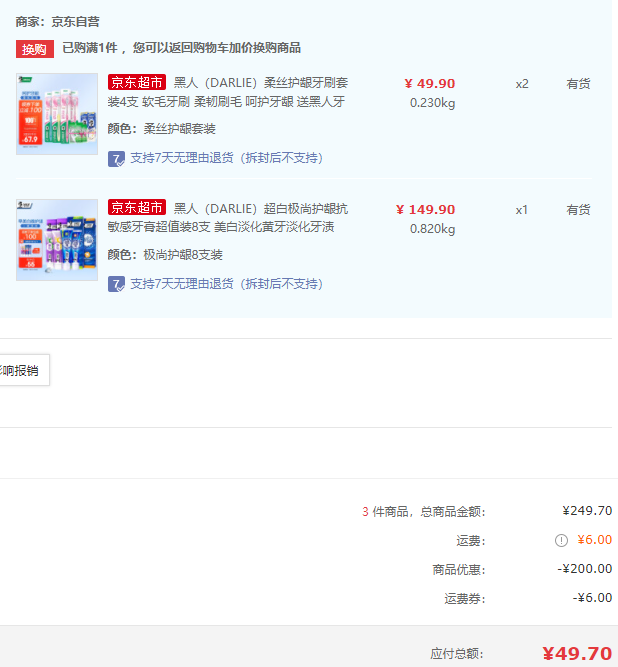Viewport: 618px width, 667px height.
Task: Click the shipping fee info icon next to ¥6.00
Action: 561,540
